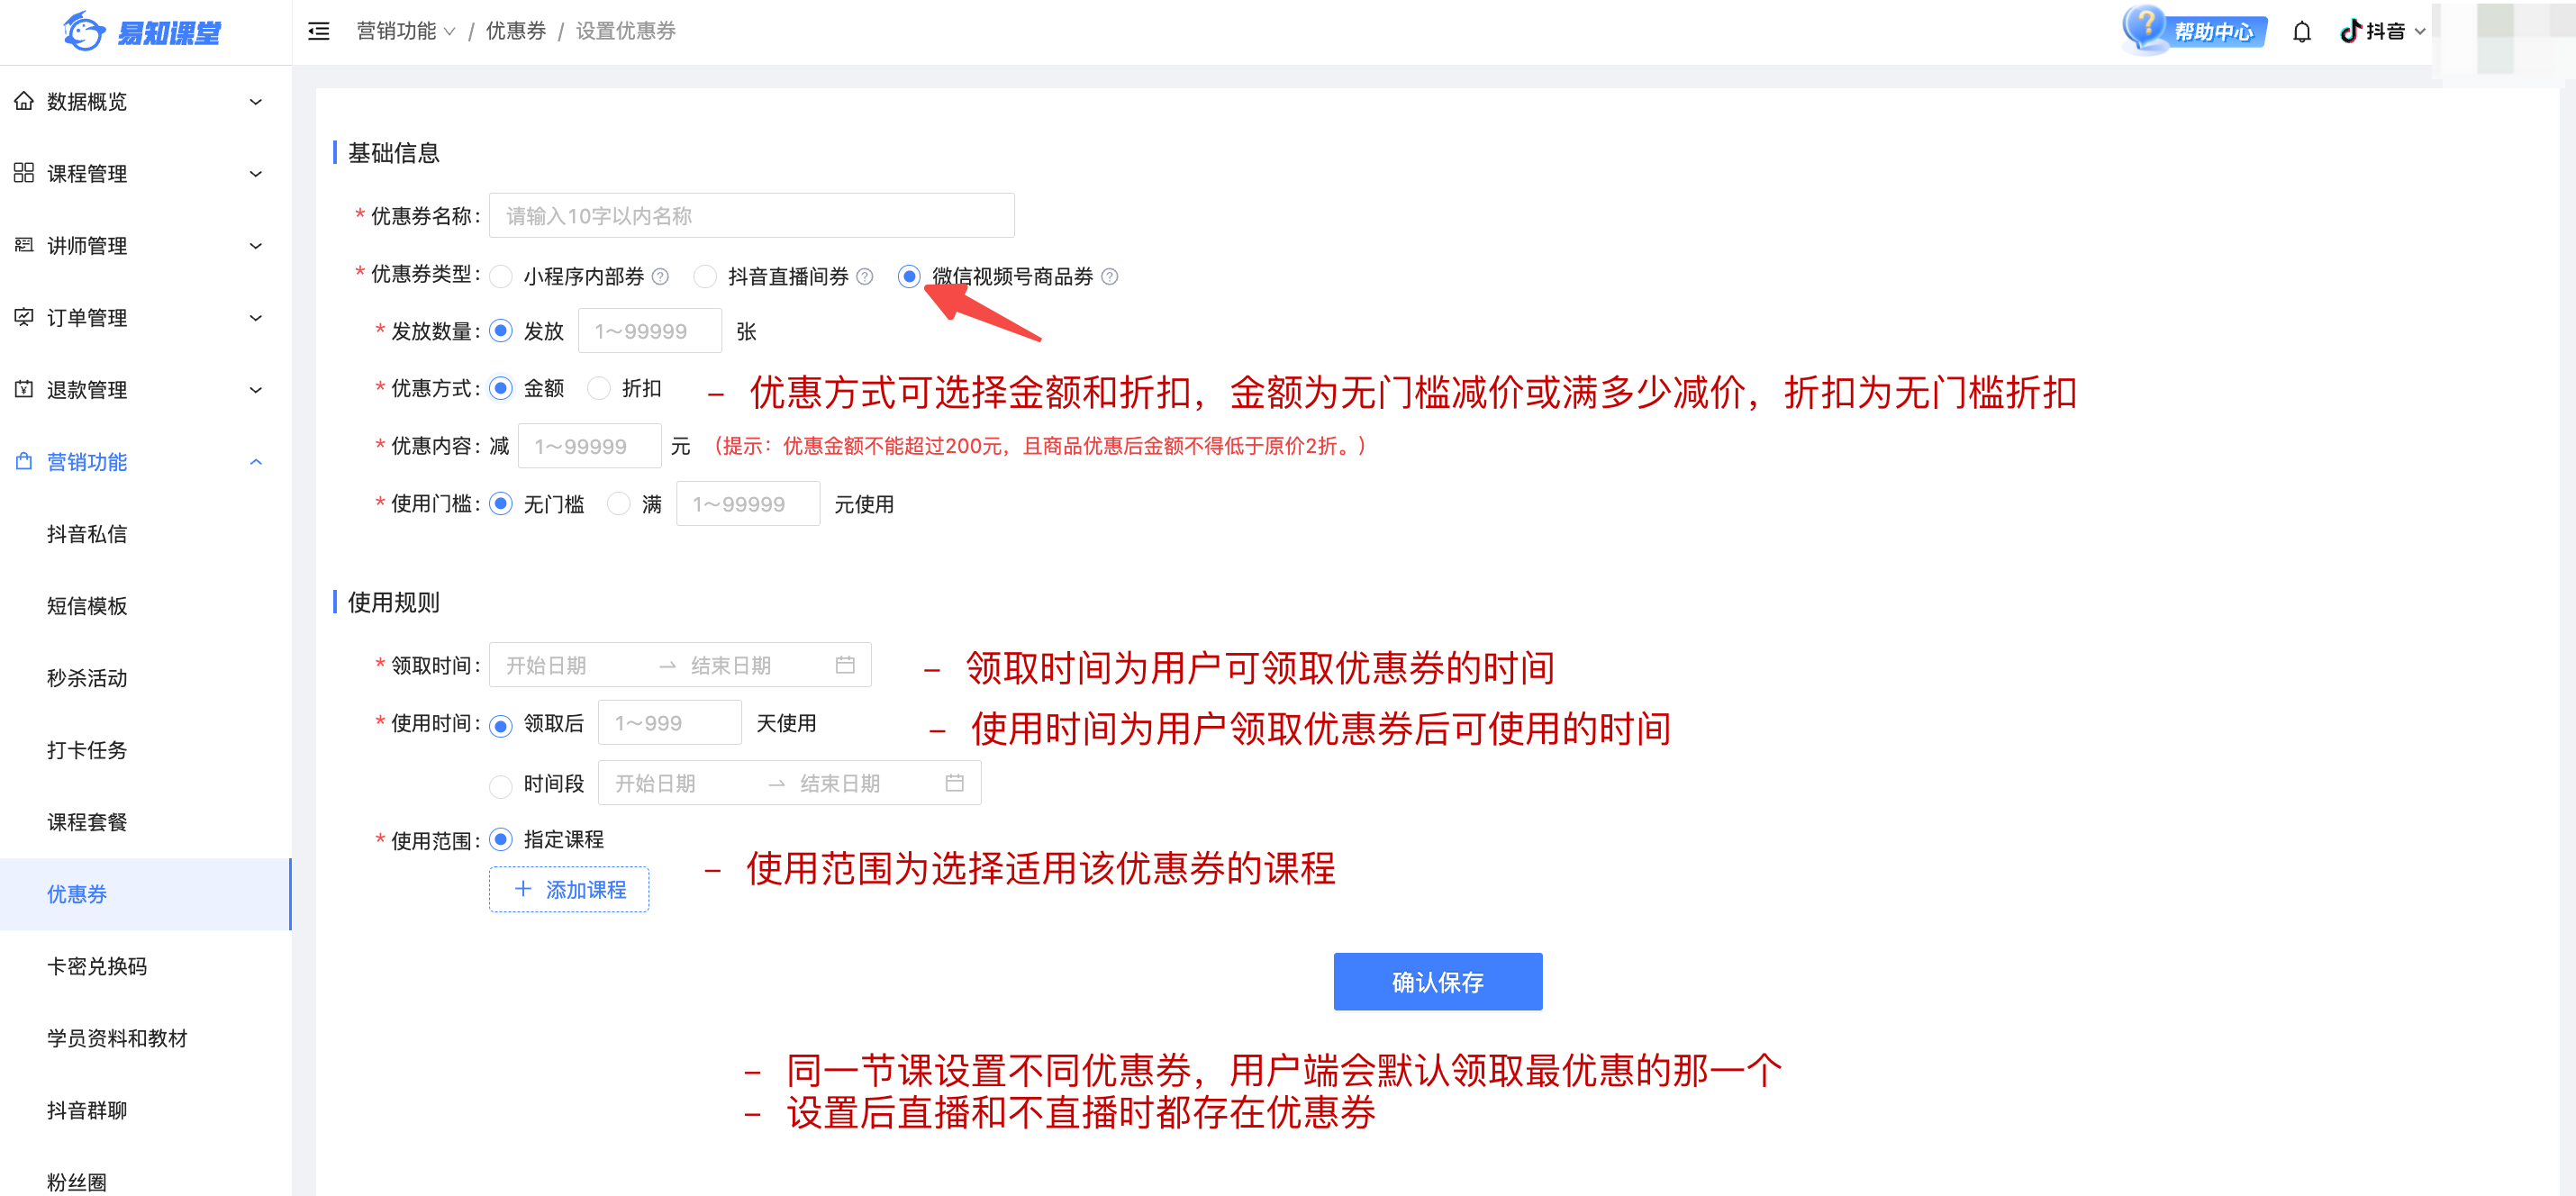
Task: Show help tip for 抖音直播间券
Action: 865,276
